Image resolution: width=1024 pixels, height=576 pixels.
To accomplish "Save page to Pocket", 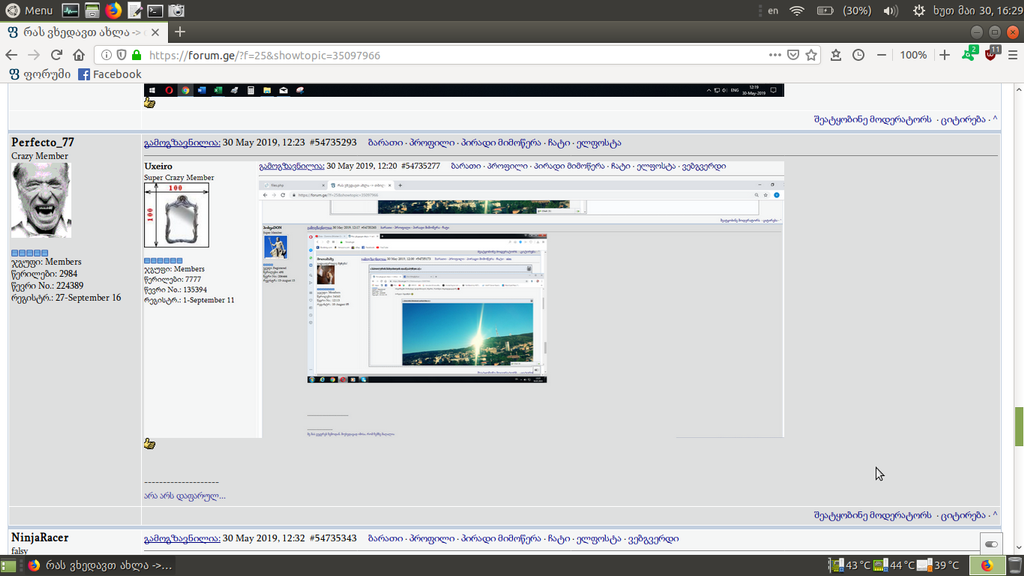I will coord(792,55).
